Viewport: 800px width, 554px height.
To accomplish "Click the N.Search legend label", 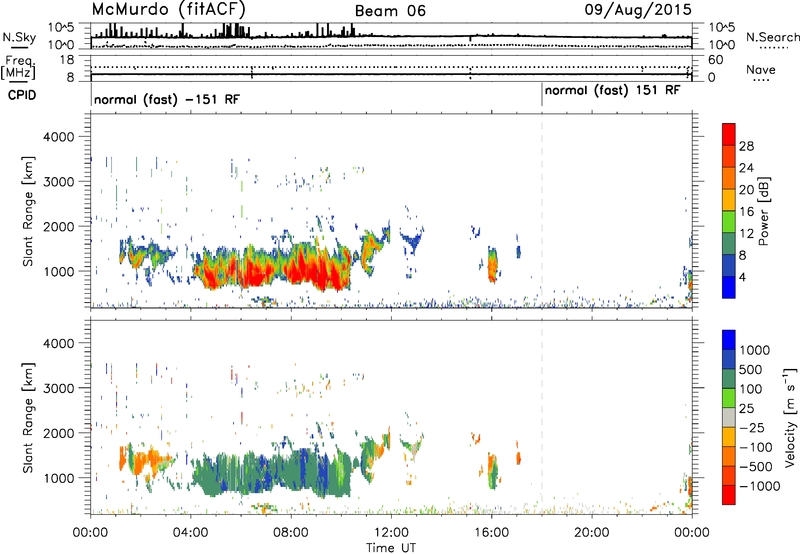I will (772, 37).
